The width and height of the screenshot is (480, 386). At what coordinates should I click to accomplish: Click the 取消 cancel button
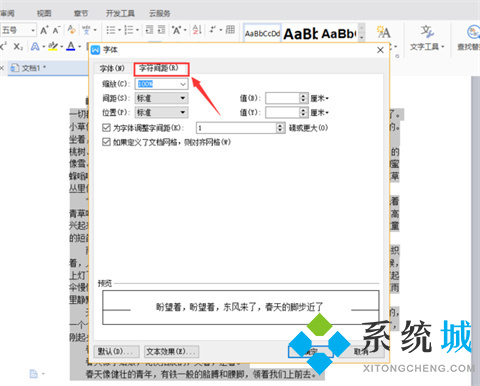(x=361, y=351)
